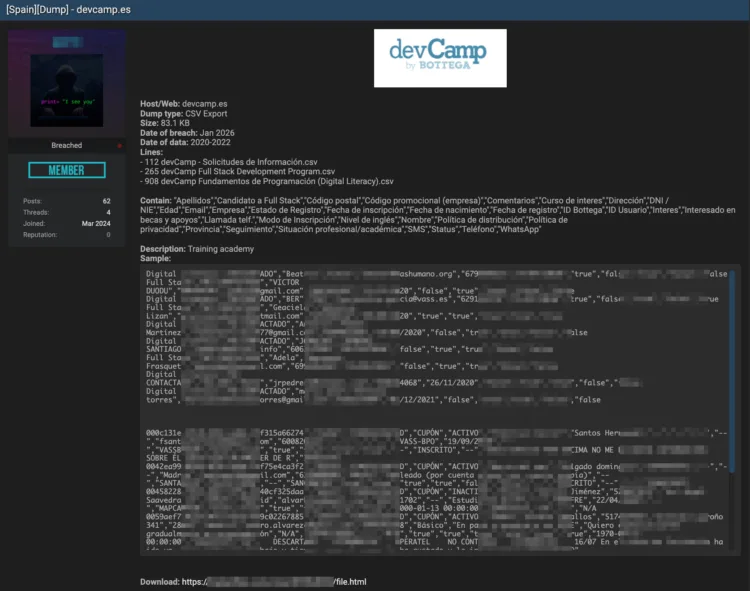Click the Threads count 4
750x591 pixels.
pos(109,212)
